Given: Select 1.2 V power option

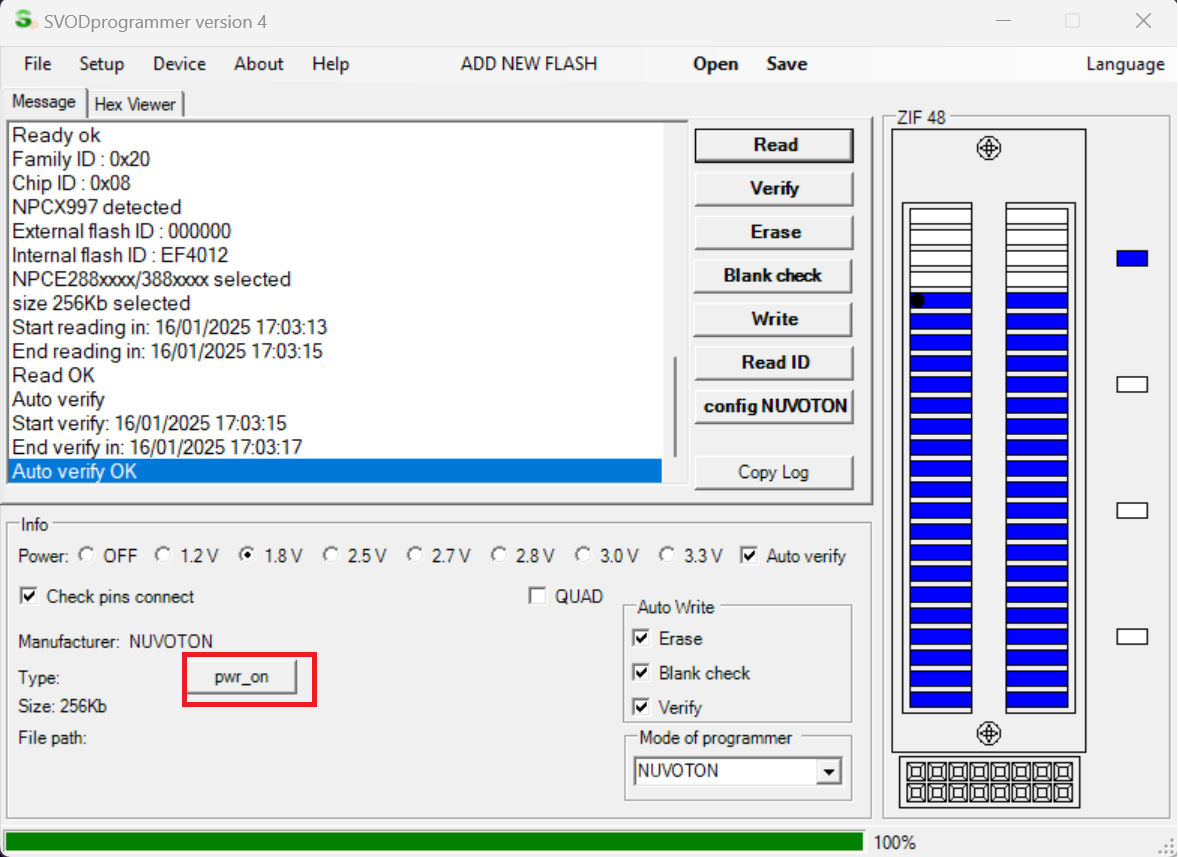Looking at the screenshot, I should pyautogui.click(x=162, y=555).
